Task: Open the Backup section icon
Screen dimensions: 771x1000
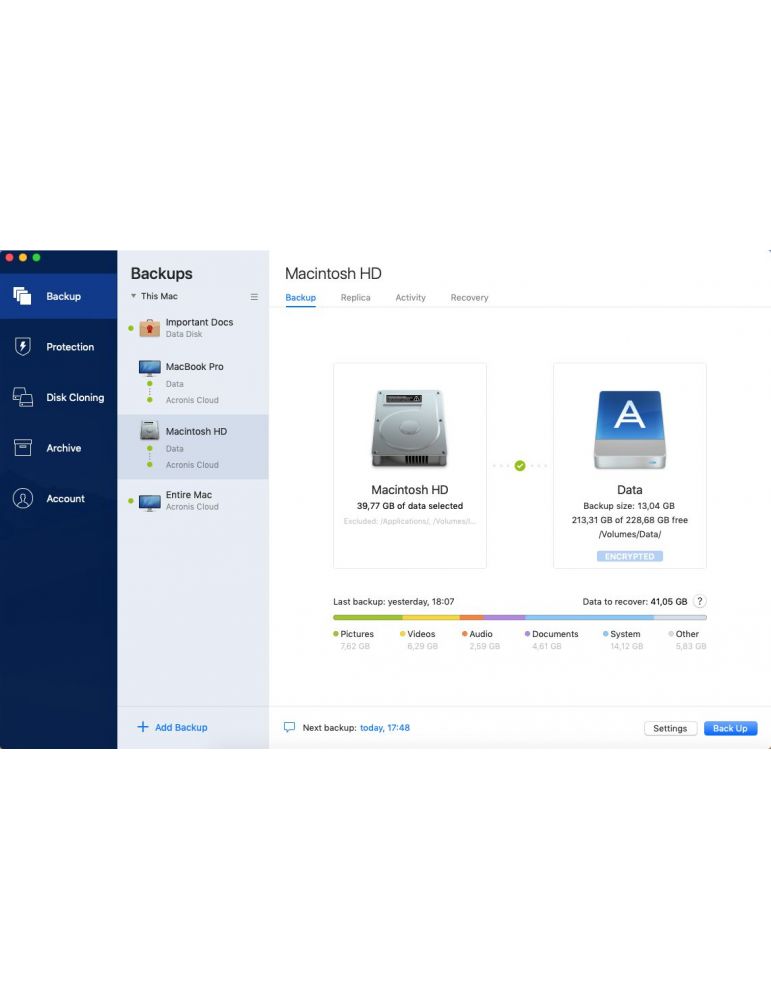Action: point(22,296)
